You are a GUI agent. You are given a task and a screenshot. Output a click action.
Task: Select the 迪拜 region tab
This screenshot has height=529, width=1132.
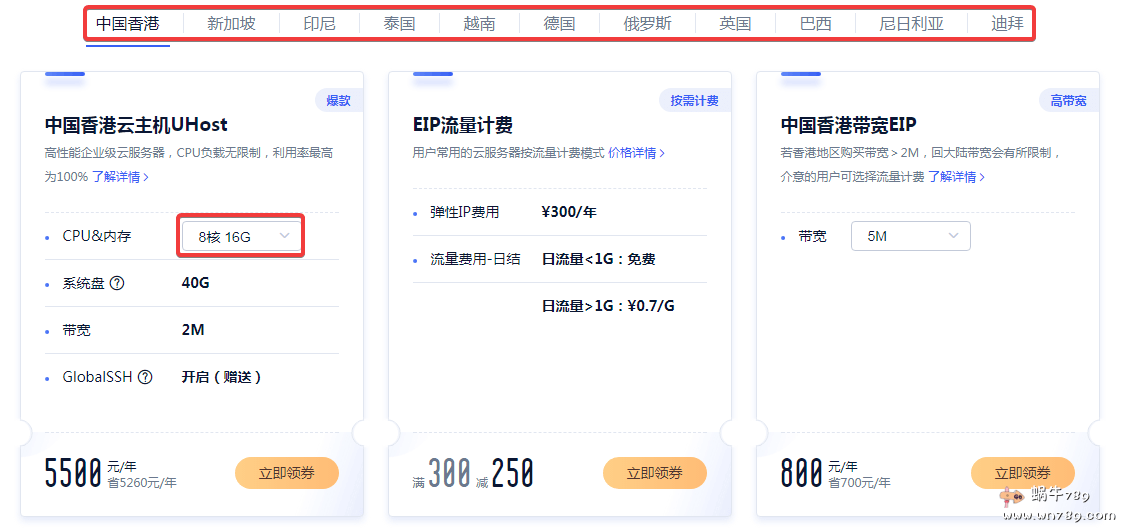click(x=1007, y=24)
